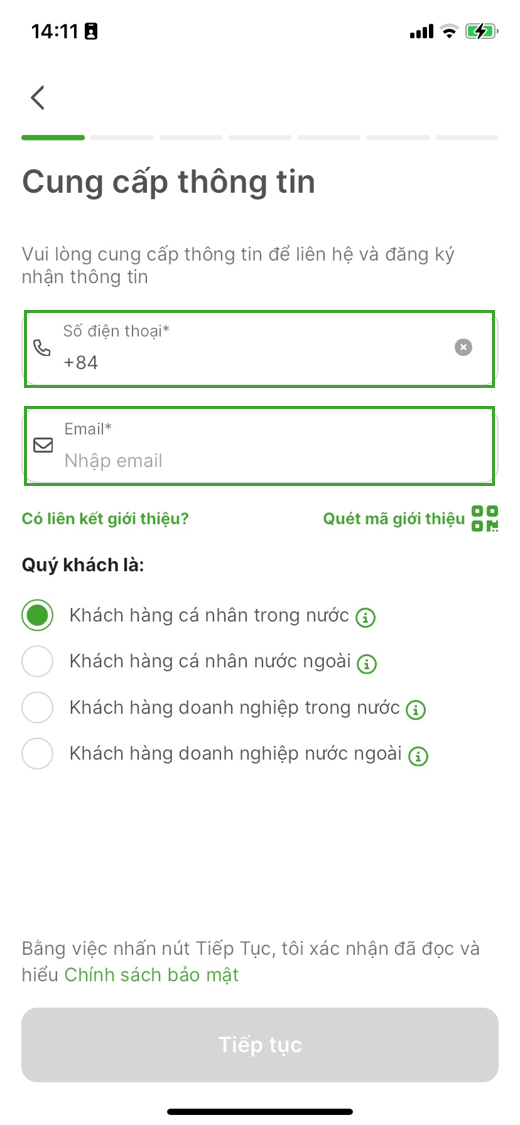Show info for Khách hàng cá nhân nước ngoài
The height and width of the screenshot is (1125, 520).
(x=367, y=664)
